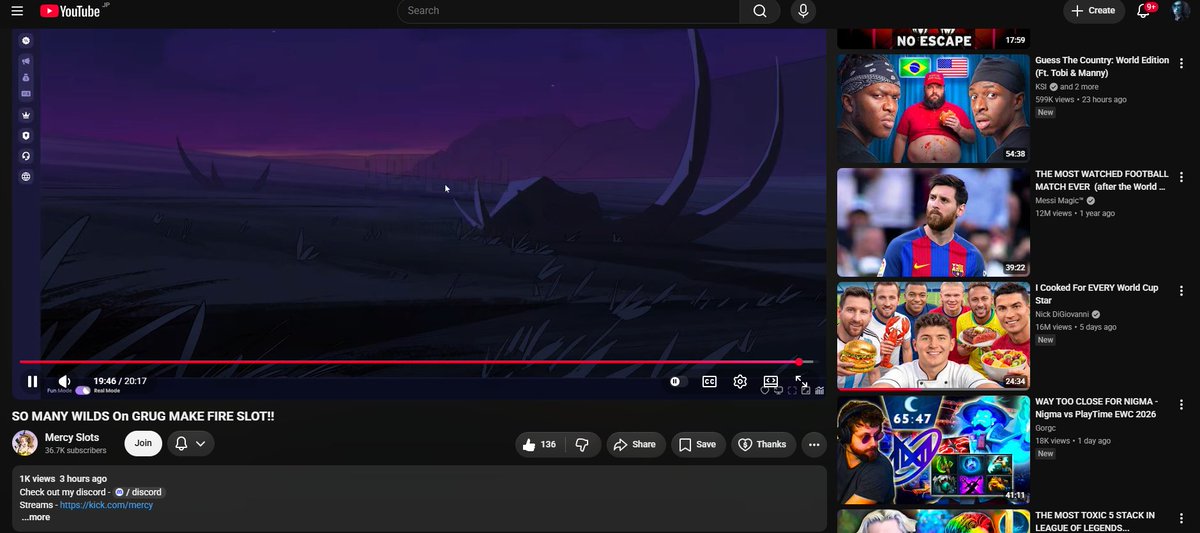This screenshot has height=533, width=1200.
Task: Click '1K views 3 hours ago' text
Action: point(63,479)
